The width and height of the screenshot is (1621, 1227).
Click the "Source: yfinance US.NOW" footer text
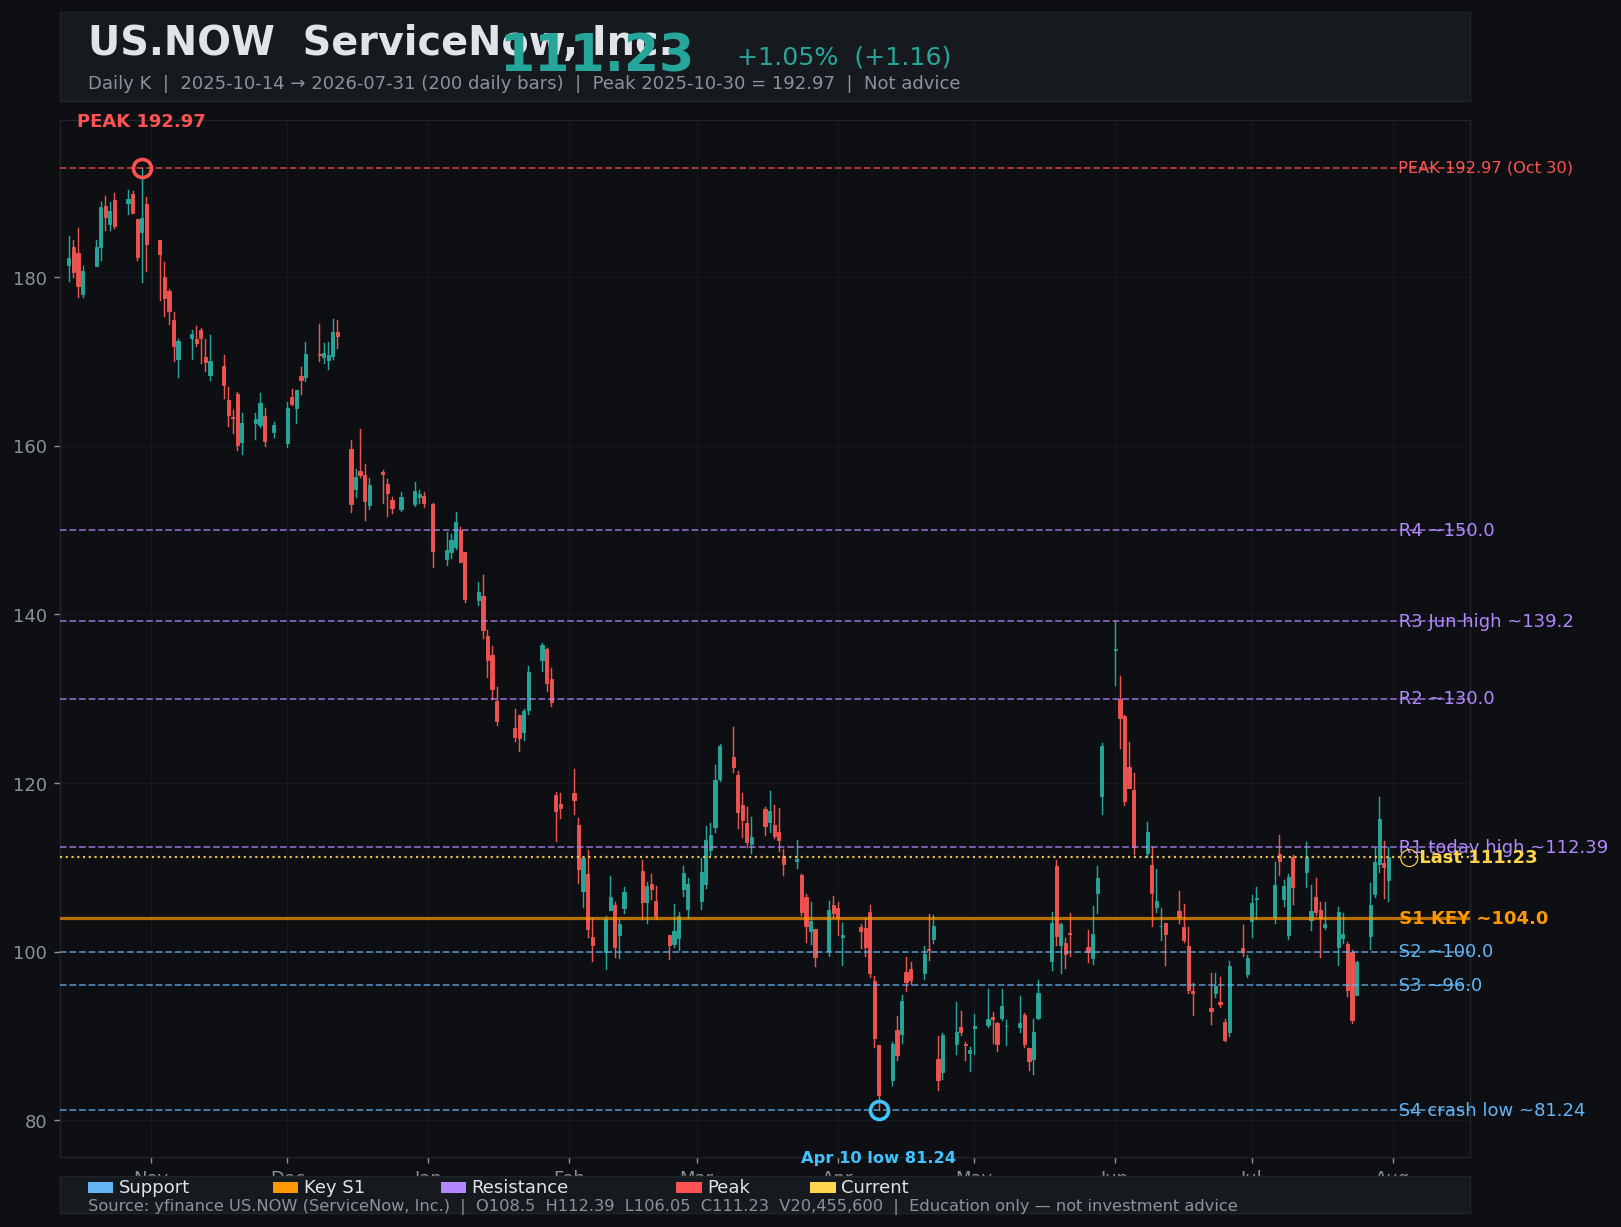pyautogui.click(x=663, y=1206)
